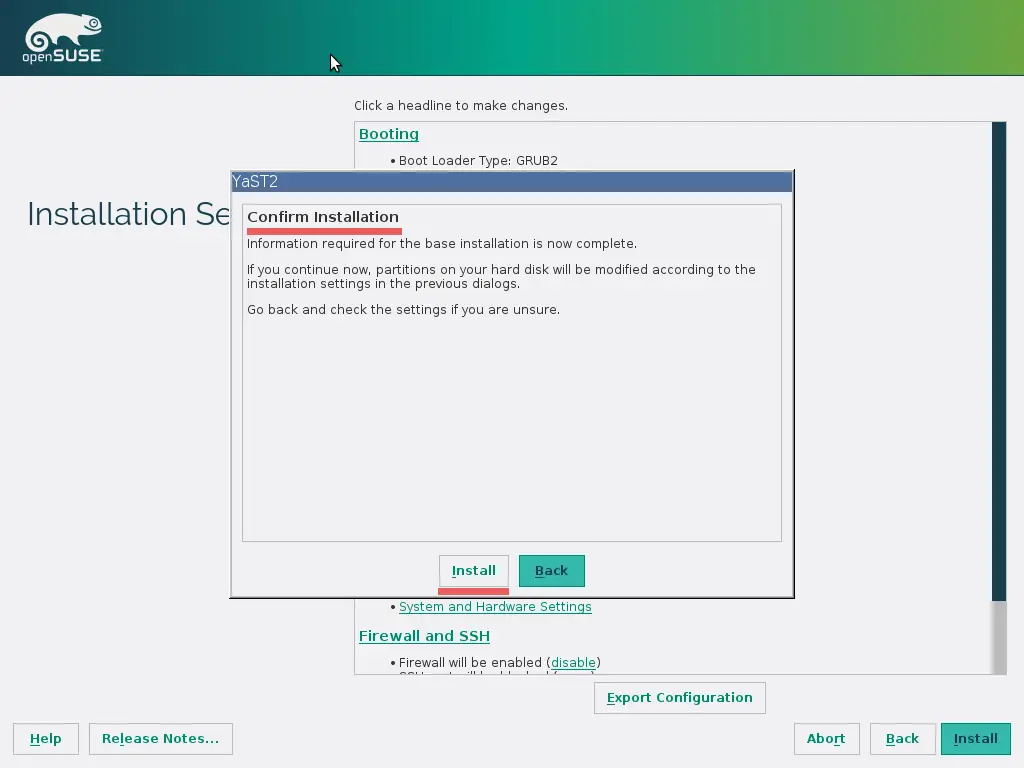Open the Booting headline settings
Viewport: 1024px width, 768px height.
point(389,134)
